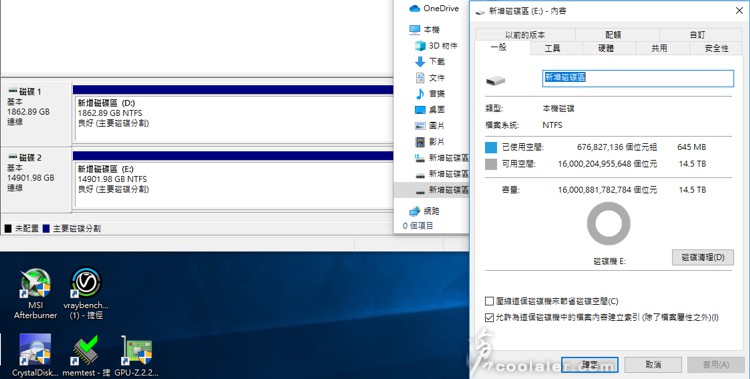
Task: Open the 以前的版本 tab
Action: (525, 35)
